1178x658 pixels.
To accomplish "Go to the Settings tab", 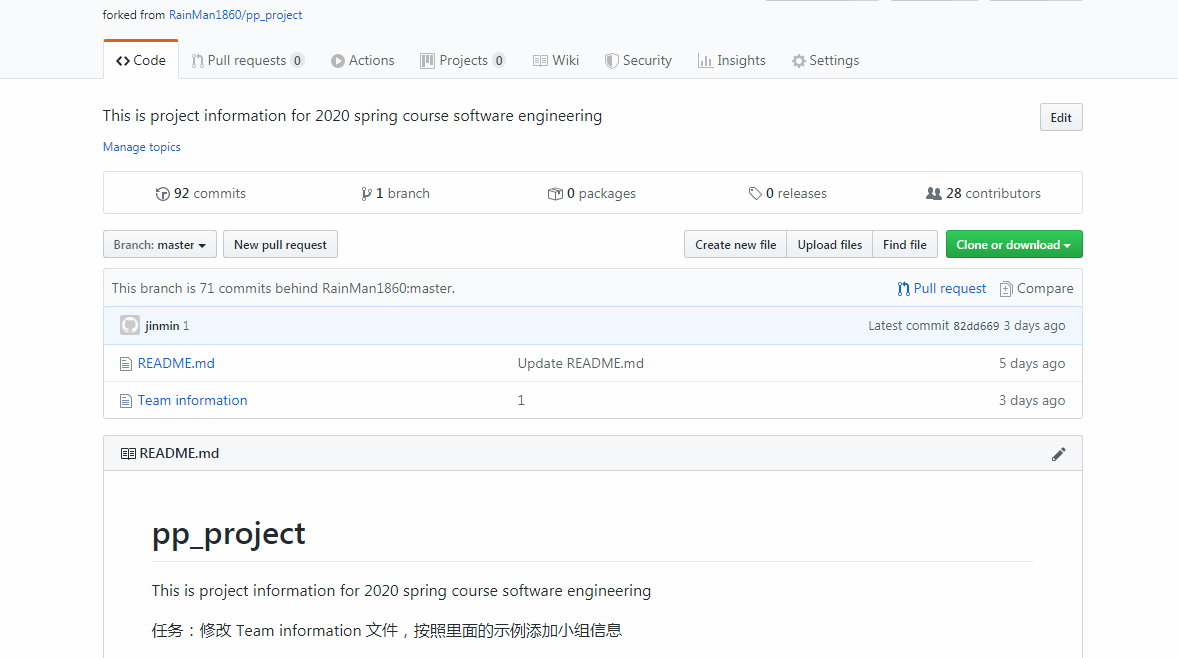I will [825, 61].
